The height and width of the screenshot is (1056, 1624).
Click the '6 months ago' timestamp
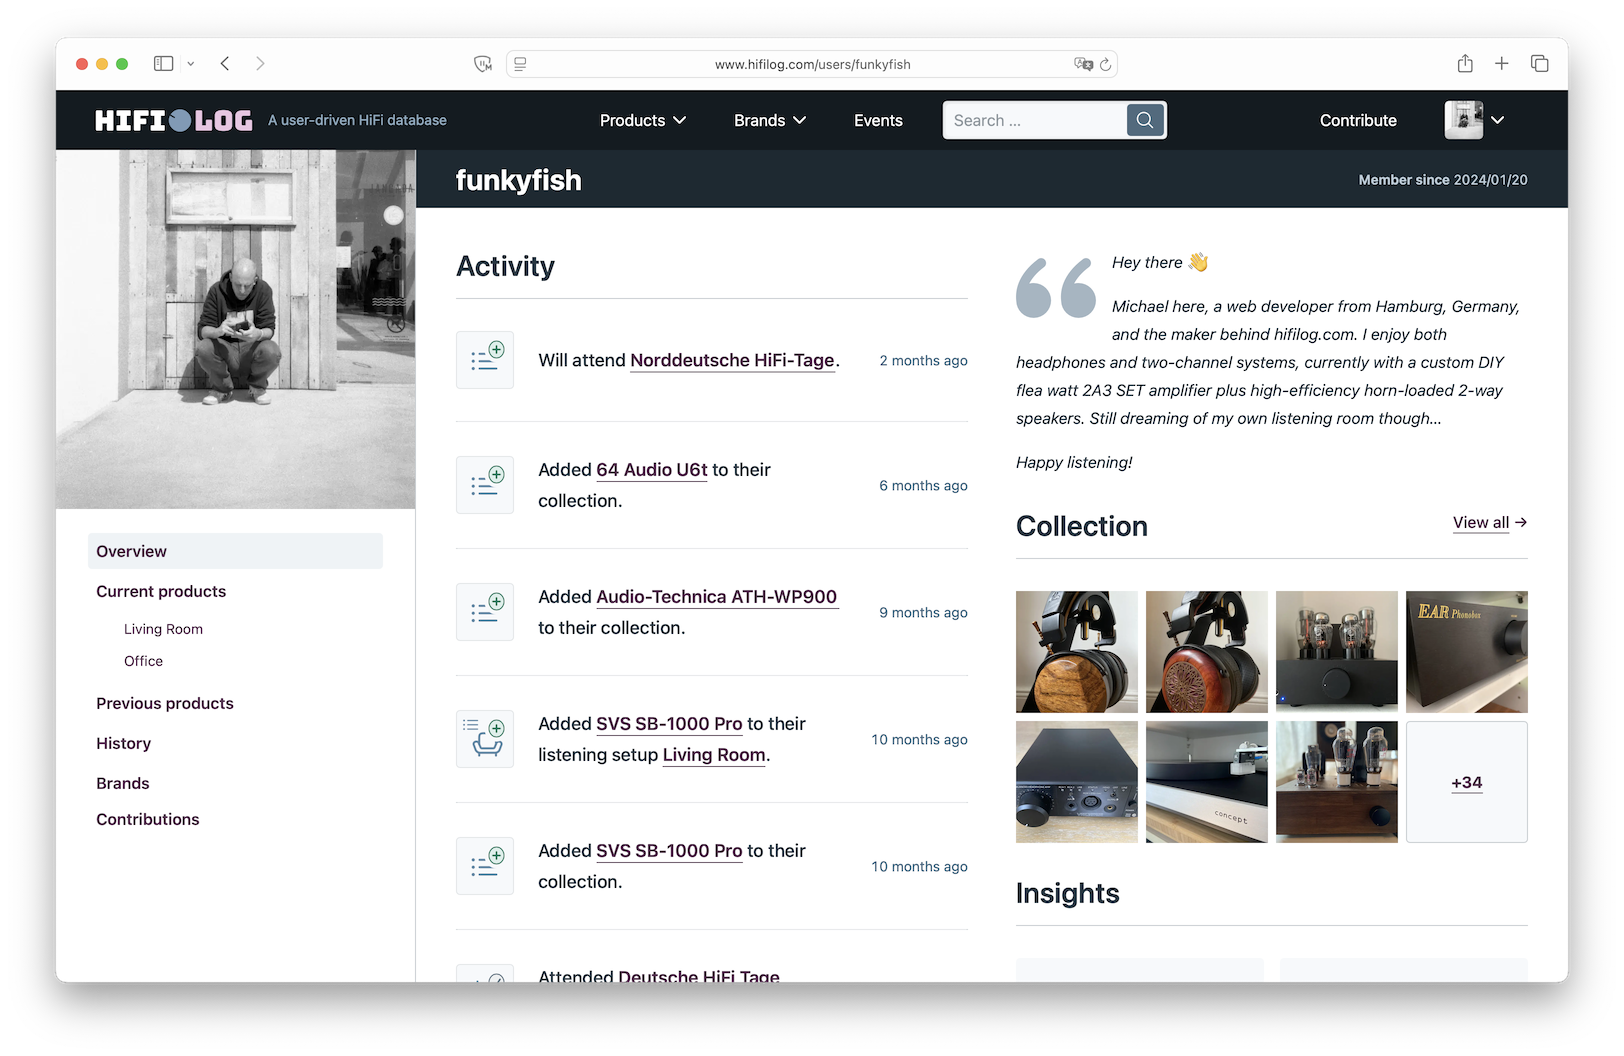[x=923, y=485]
